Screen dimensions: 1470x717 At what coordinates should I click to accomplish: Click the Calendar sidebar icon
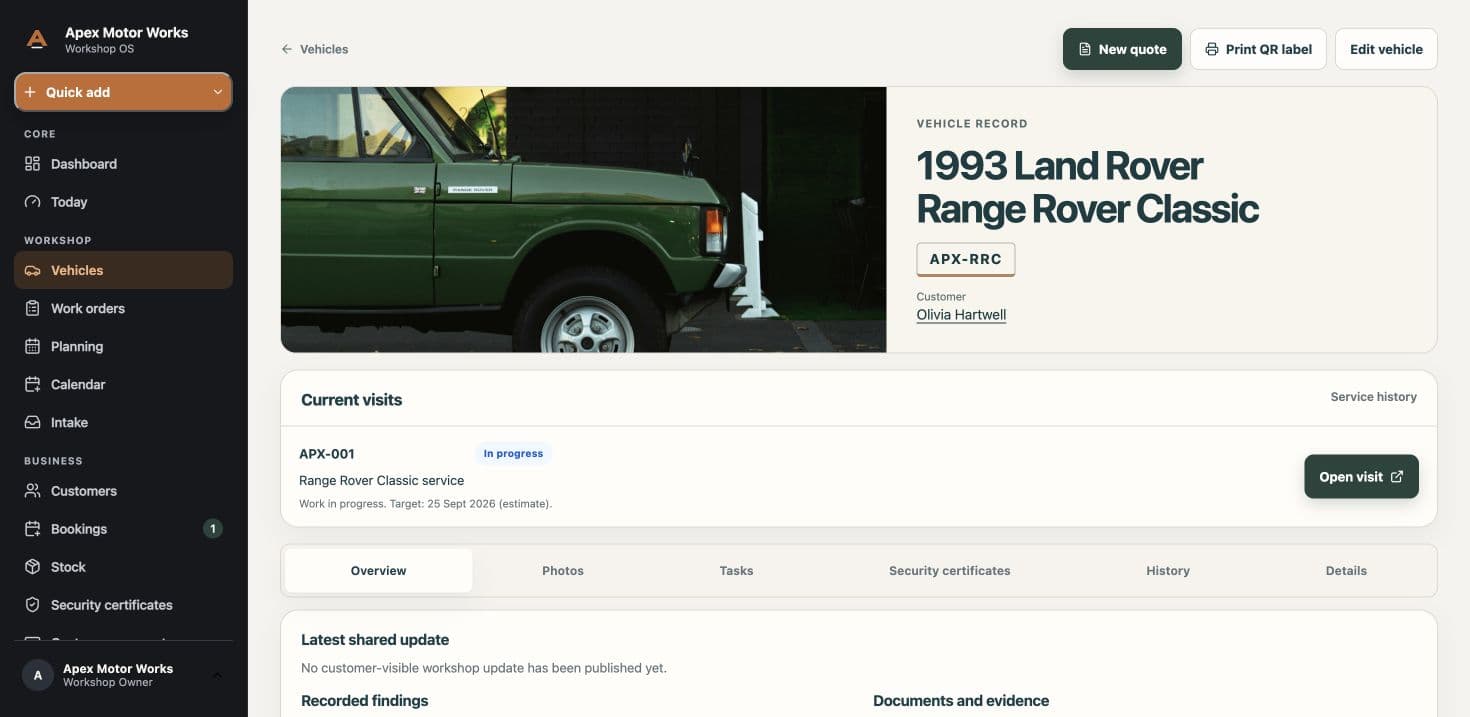[32, 384]
